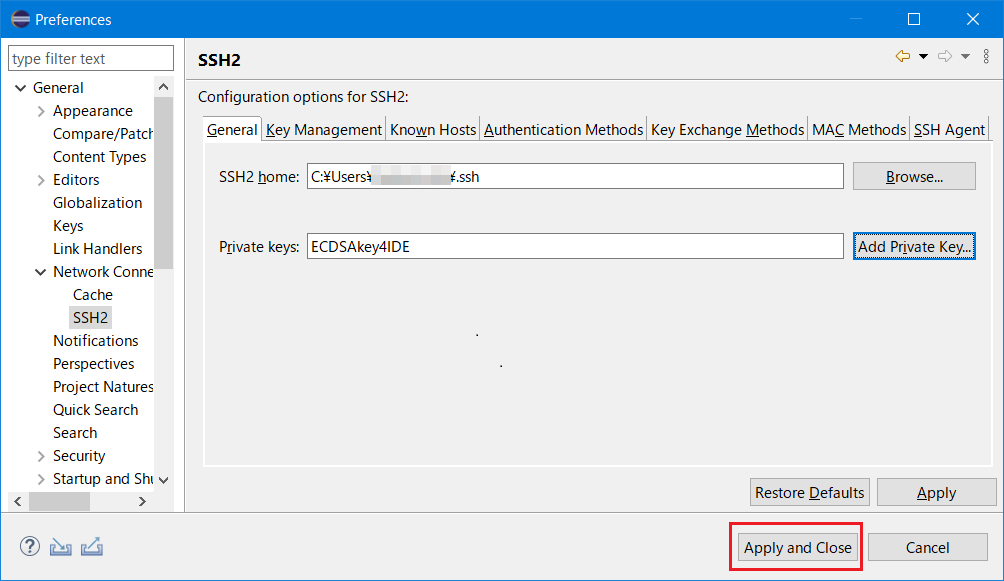The image size is (1004, 581).
Task: Switch to the Key Management tab
Action: tap(322, 129)
